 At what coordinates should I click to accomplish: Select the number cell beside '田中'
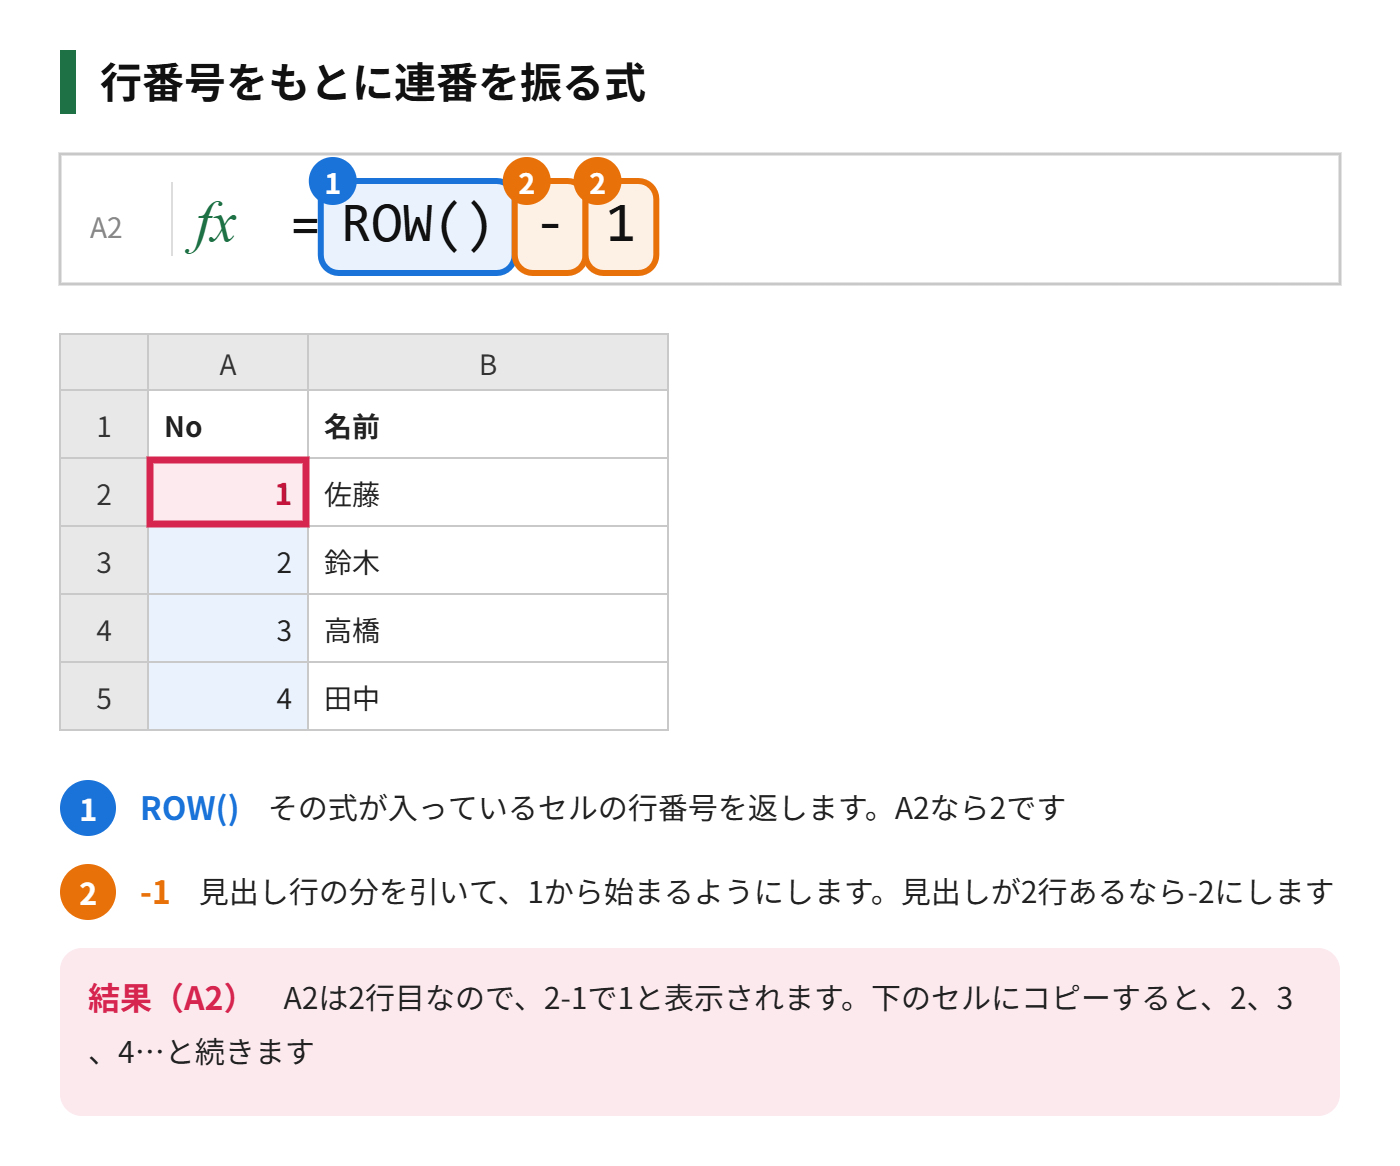pyautogui.click(x=228, y=697)
